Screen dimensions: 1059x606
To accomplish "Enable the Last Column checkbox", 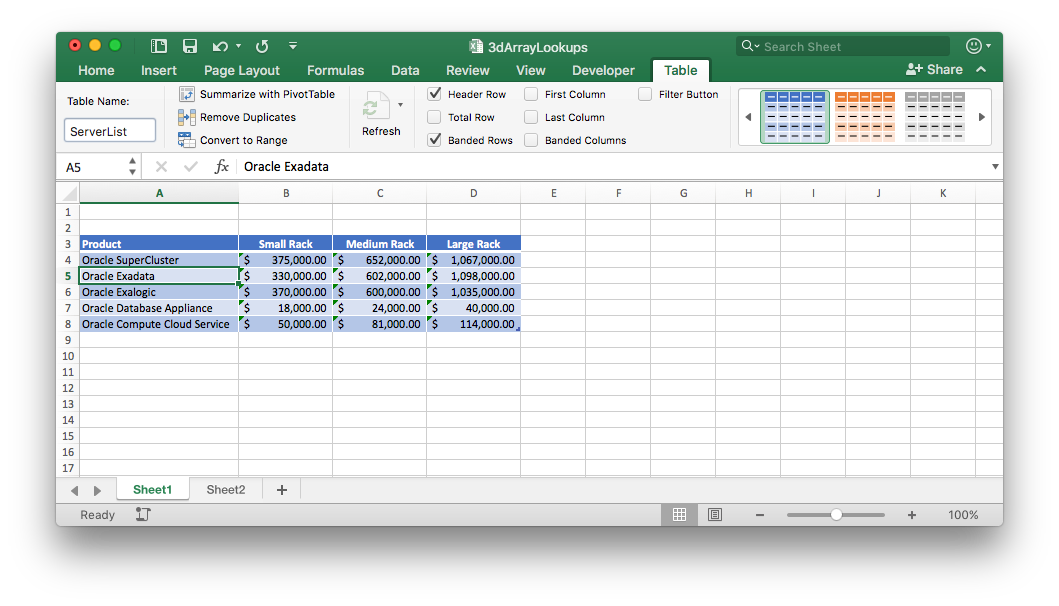I will [x=532, y=117].
